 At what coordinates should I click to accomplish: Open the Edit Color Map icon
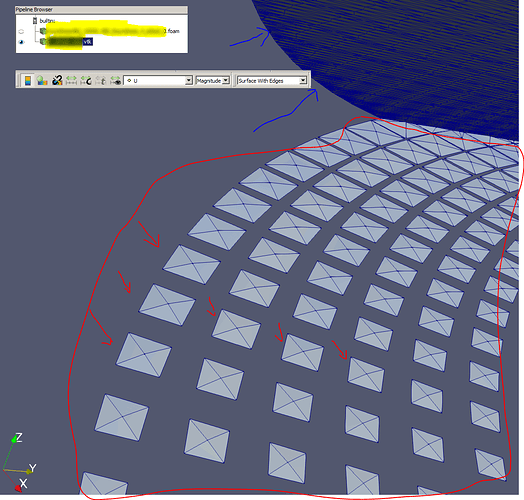tap(42, 81)
